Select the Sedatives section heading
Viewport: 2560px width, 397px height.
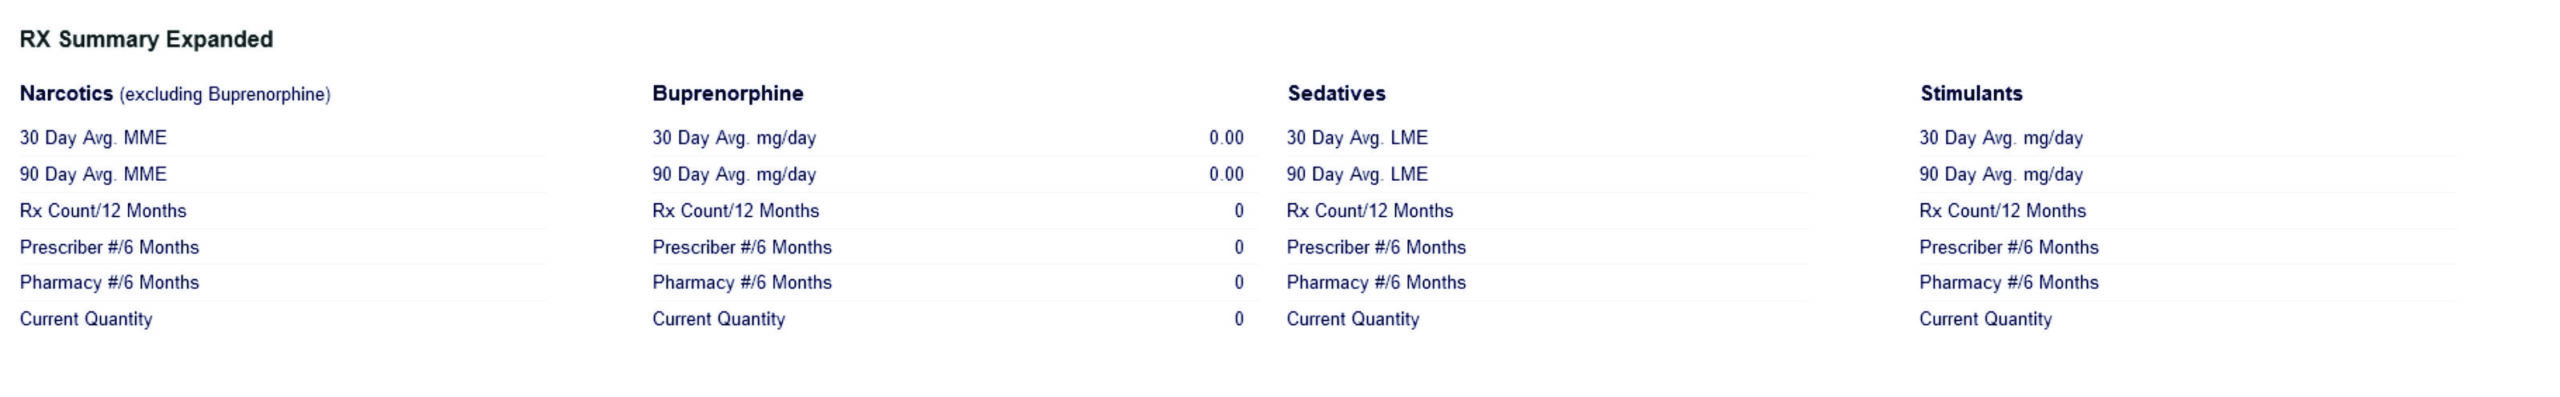point(1336,94)
